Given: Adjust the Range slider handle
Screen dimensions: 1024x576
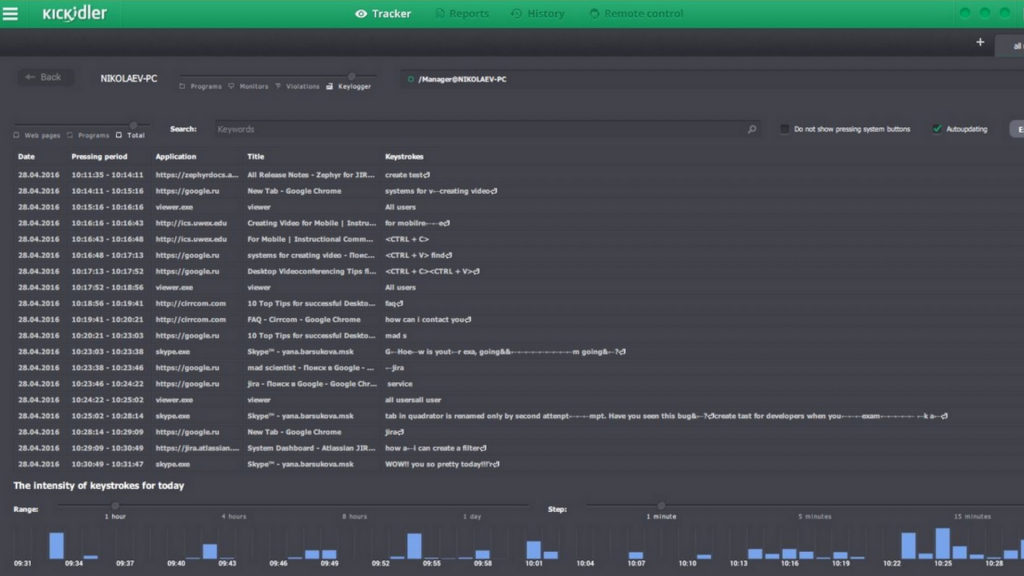Looking at the screenshot, I should (x=116, y=505).
